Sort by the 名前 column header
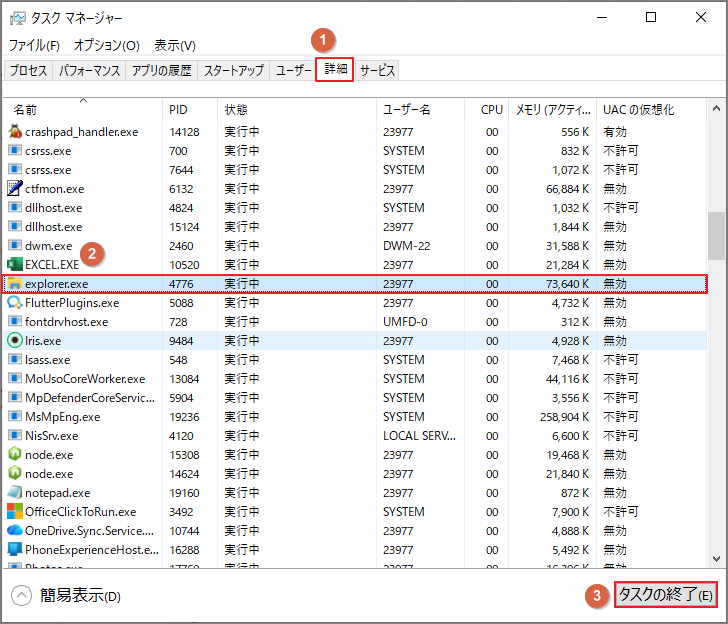728x624 pixels. [83, 110]
